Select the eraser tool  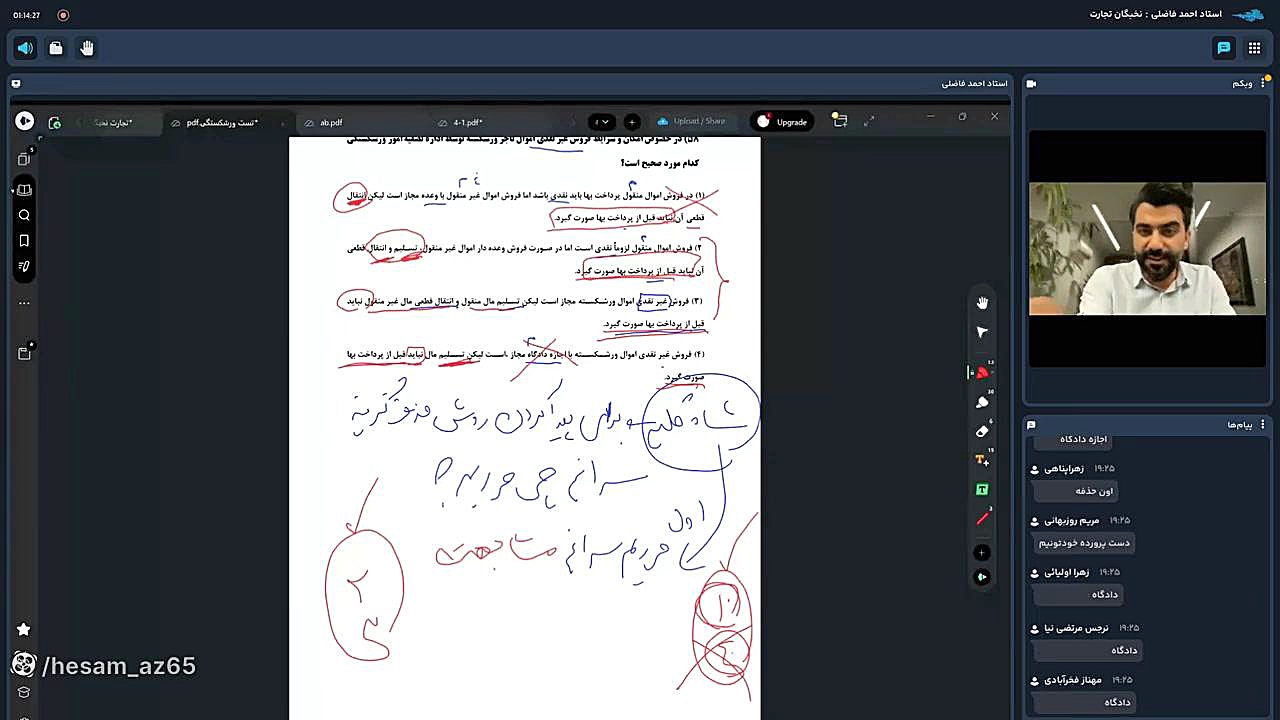point(982,431)
